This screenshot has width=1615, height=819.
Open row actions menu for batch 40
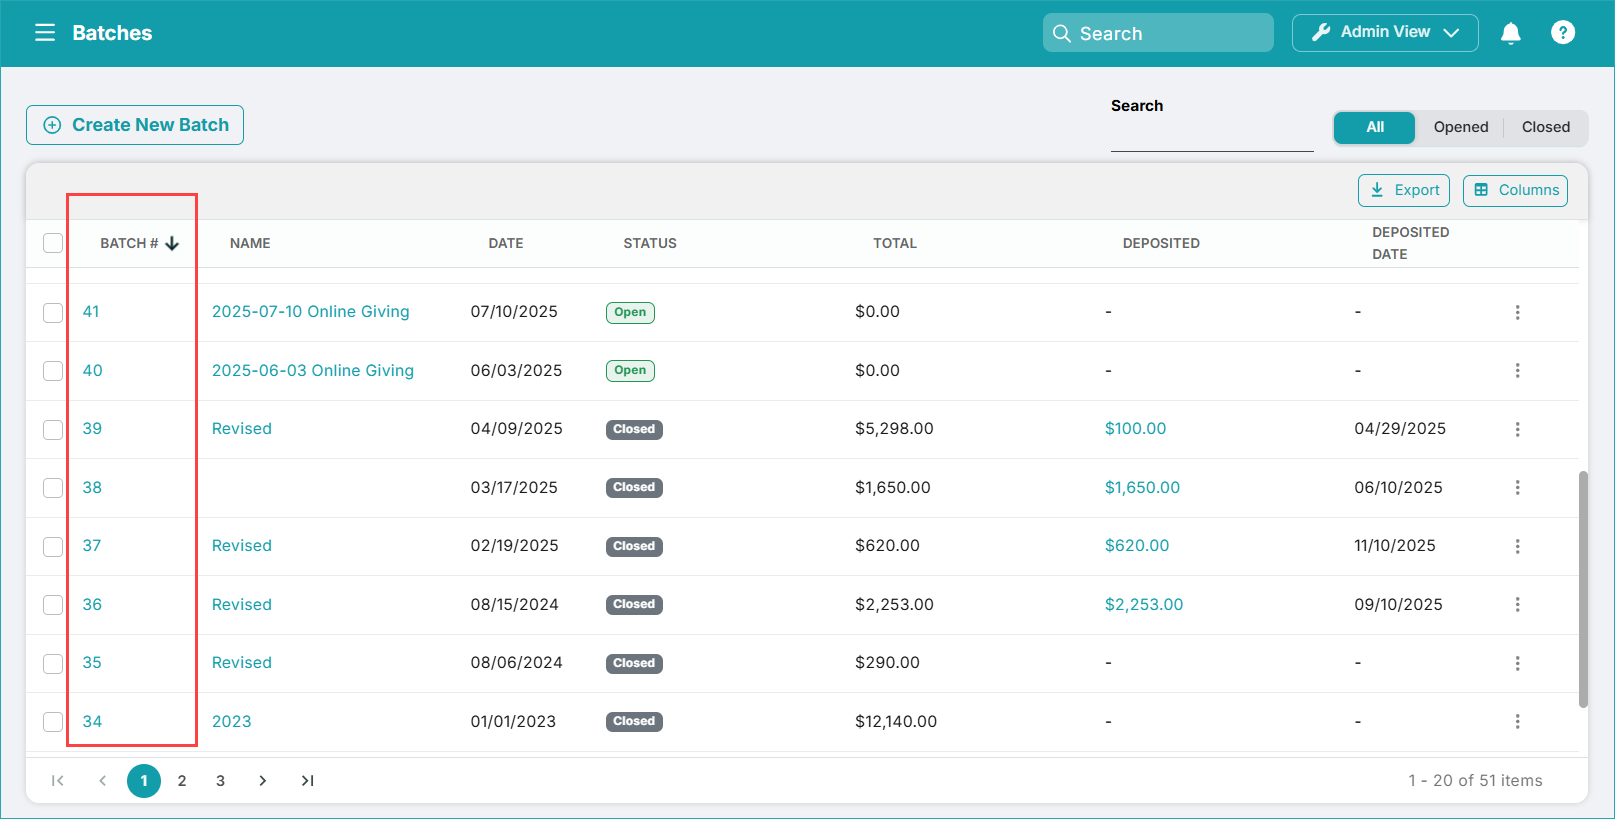pos(1517,370)
